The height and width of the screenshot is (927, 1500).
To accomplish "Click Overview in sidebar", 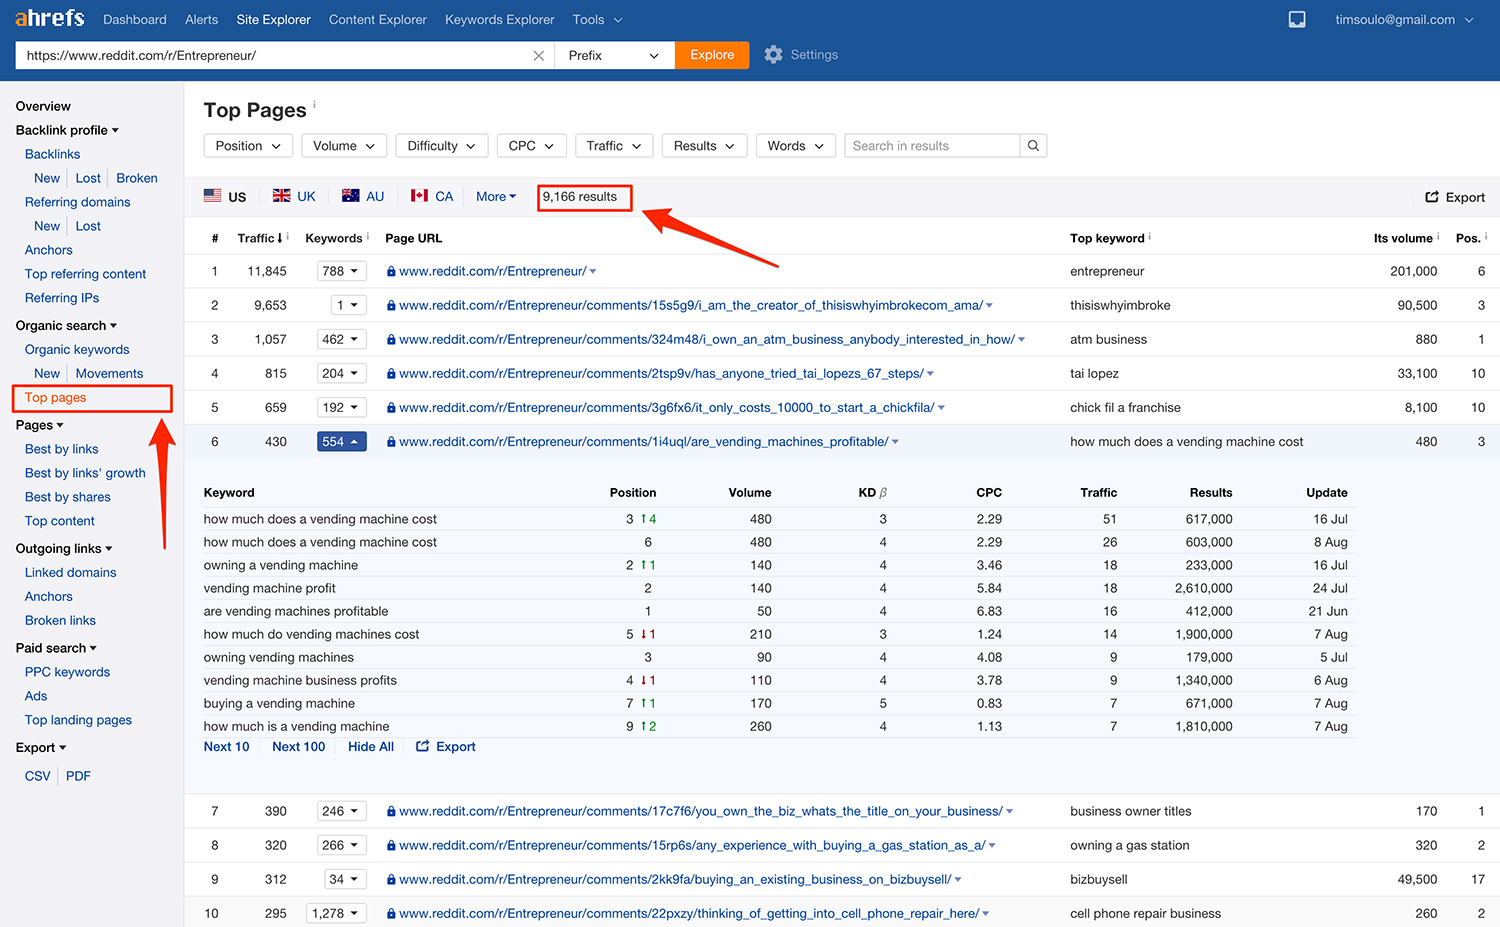I will coord(43,106).
